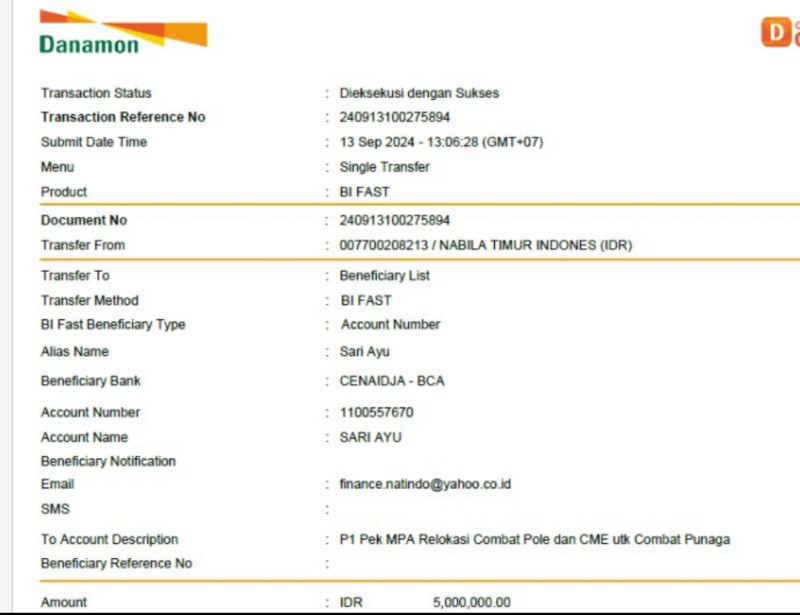Select the account name 'SARI AYU'

(370, 437)
